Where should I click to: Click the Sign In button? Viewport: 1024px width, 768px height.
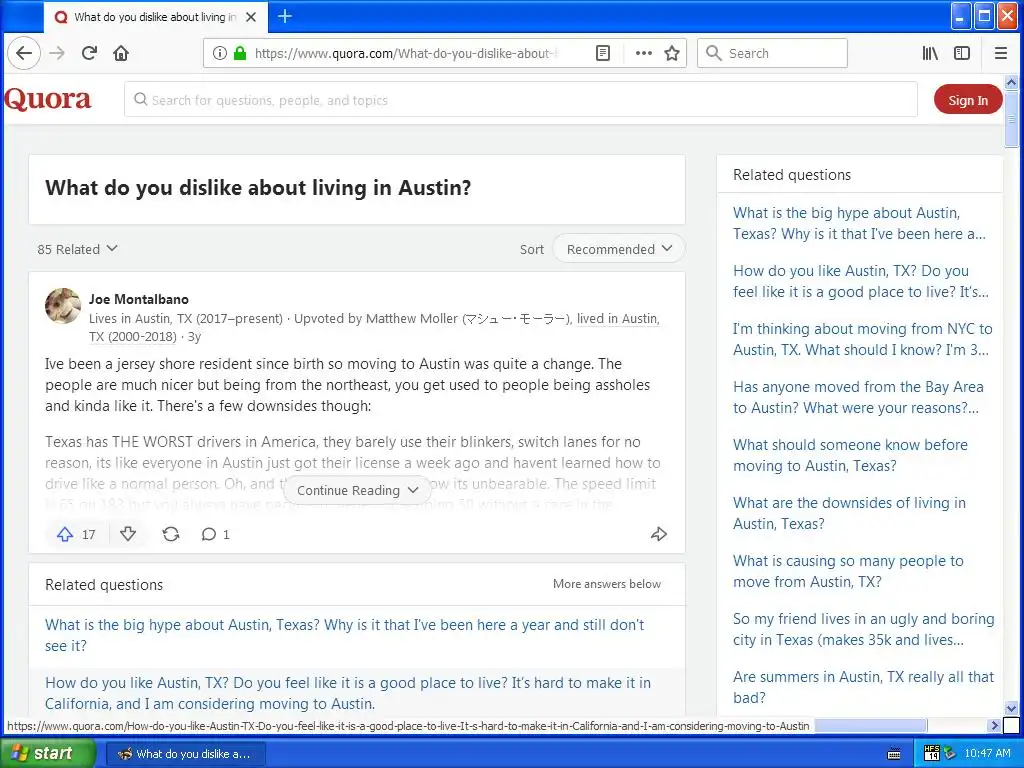pyautogui.click(x=968, y=100)
